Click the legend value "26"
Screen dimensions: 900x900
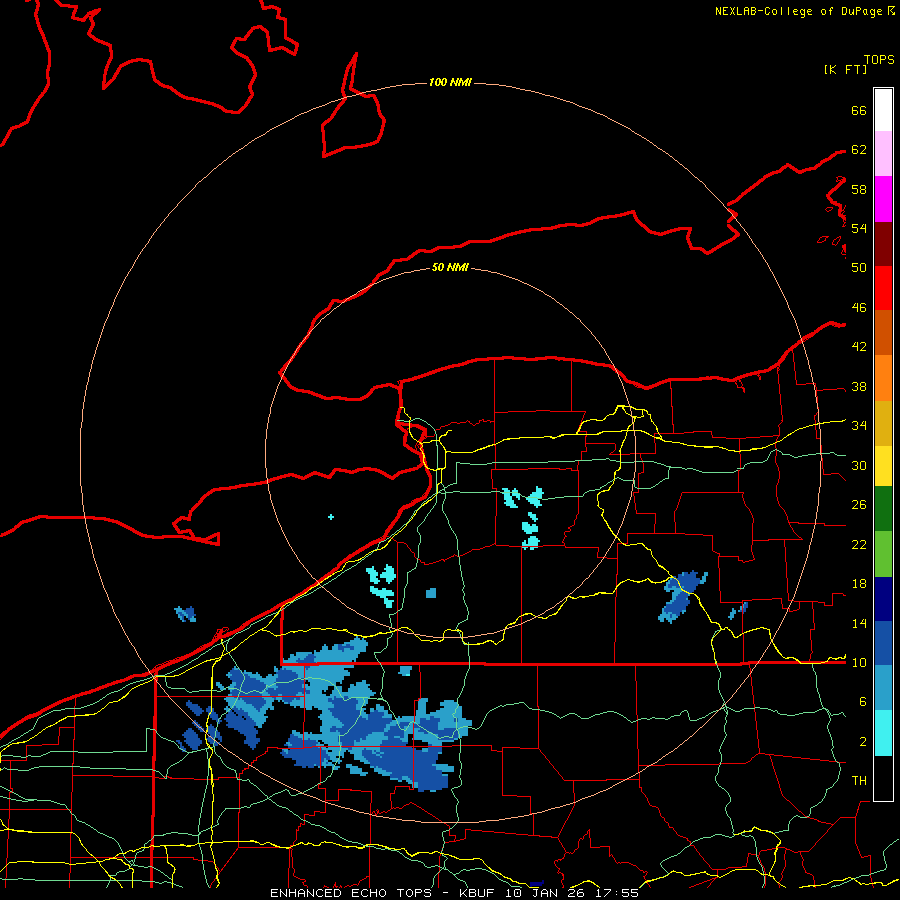tap(859, 505)
